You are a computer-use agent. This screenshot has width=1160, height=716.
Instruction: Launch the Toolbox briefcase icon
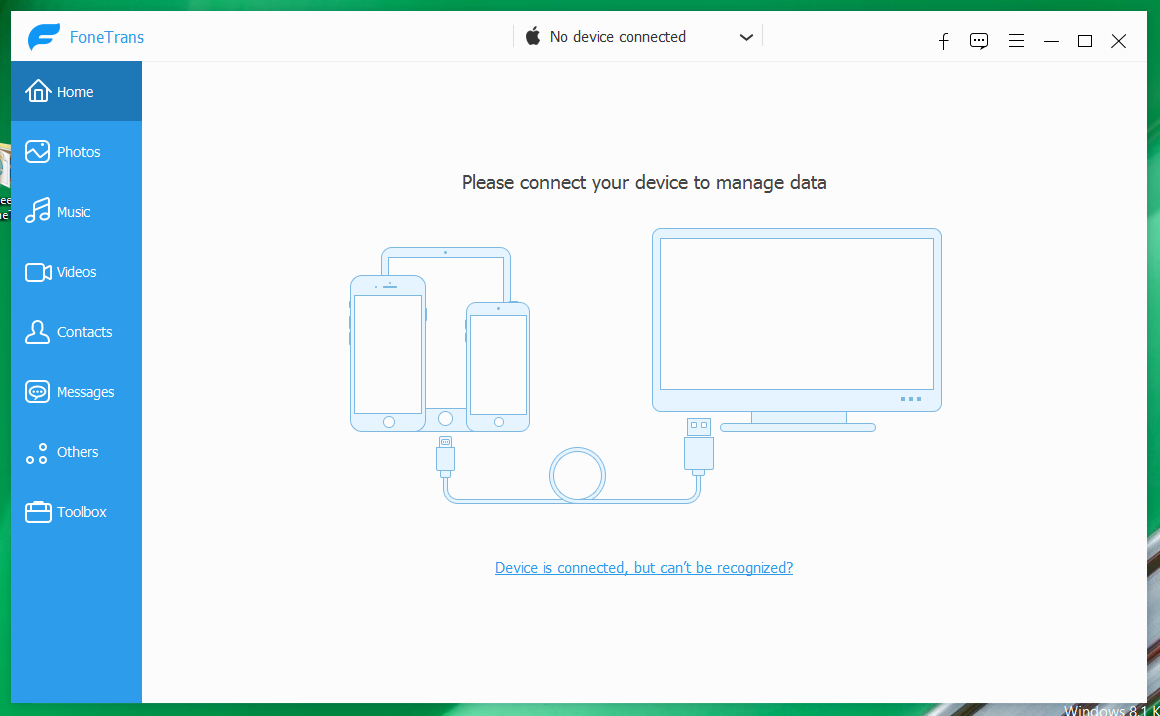tap(38, 512)
